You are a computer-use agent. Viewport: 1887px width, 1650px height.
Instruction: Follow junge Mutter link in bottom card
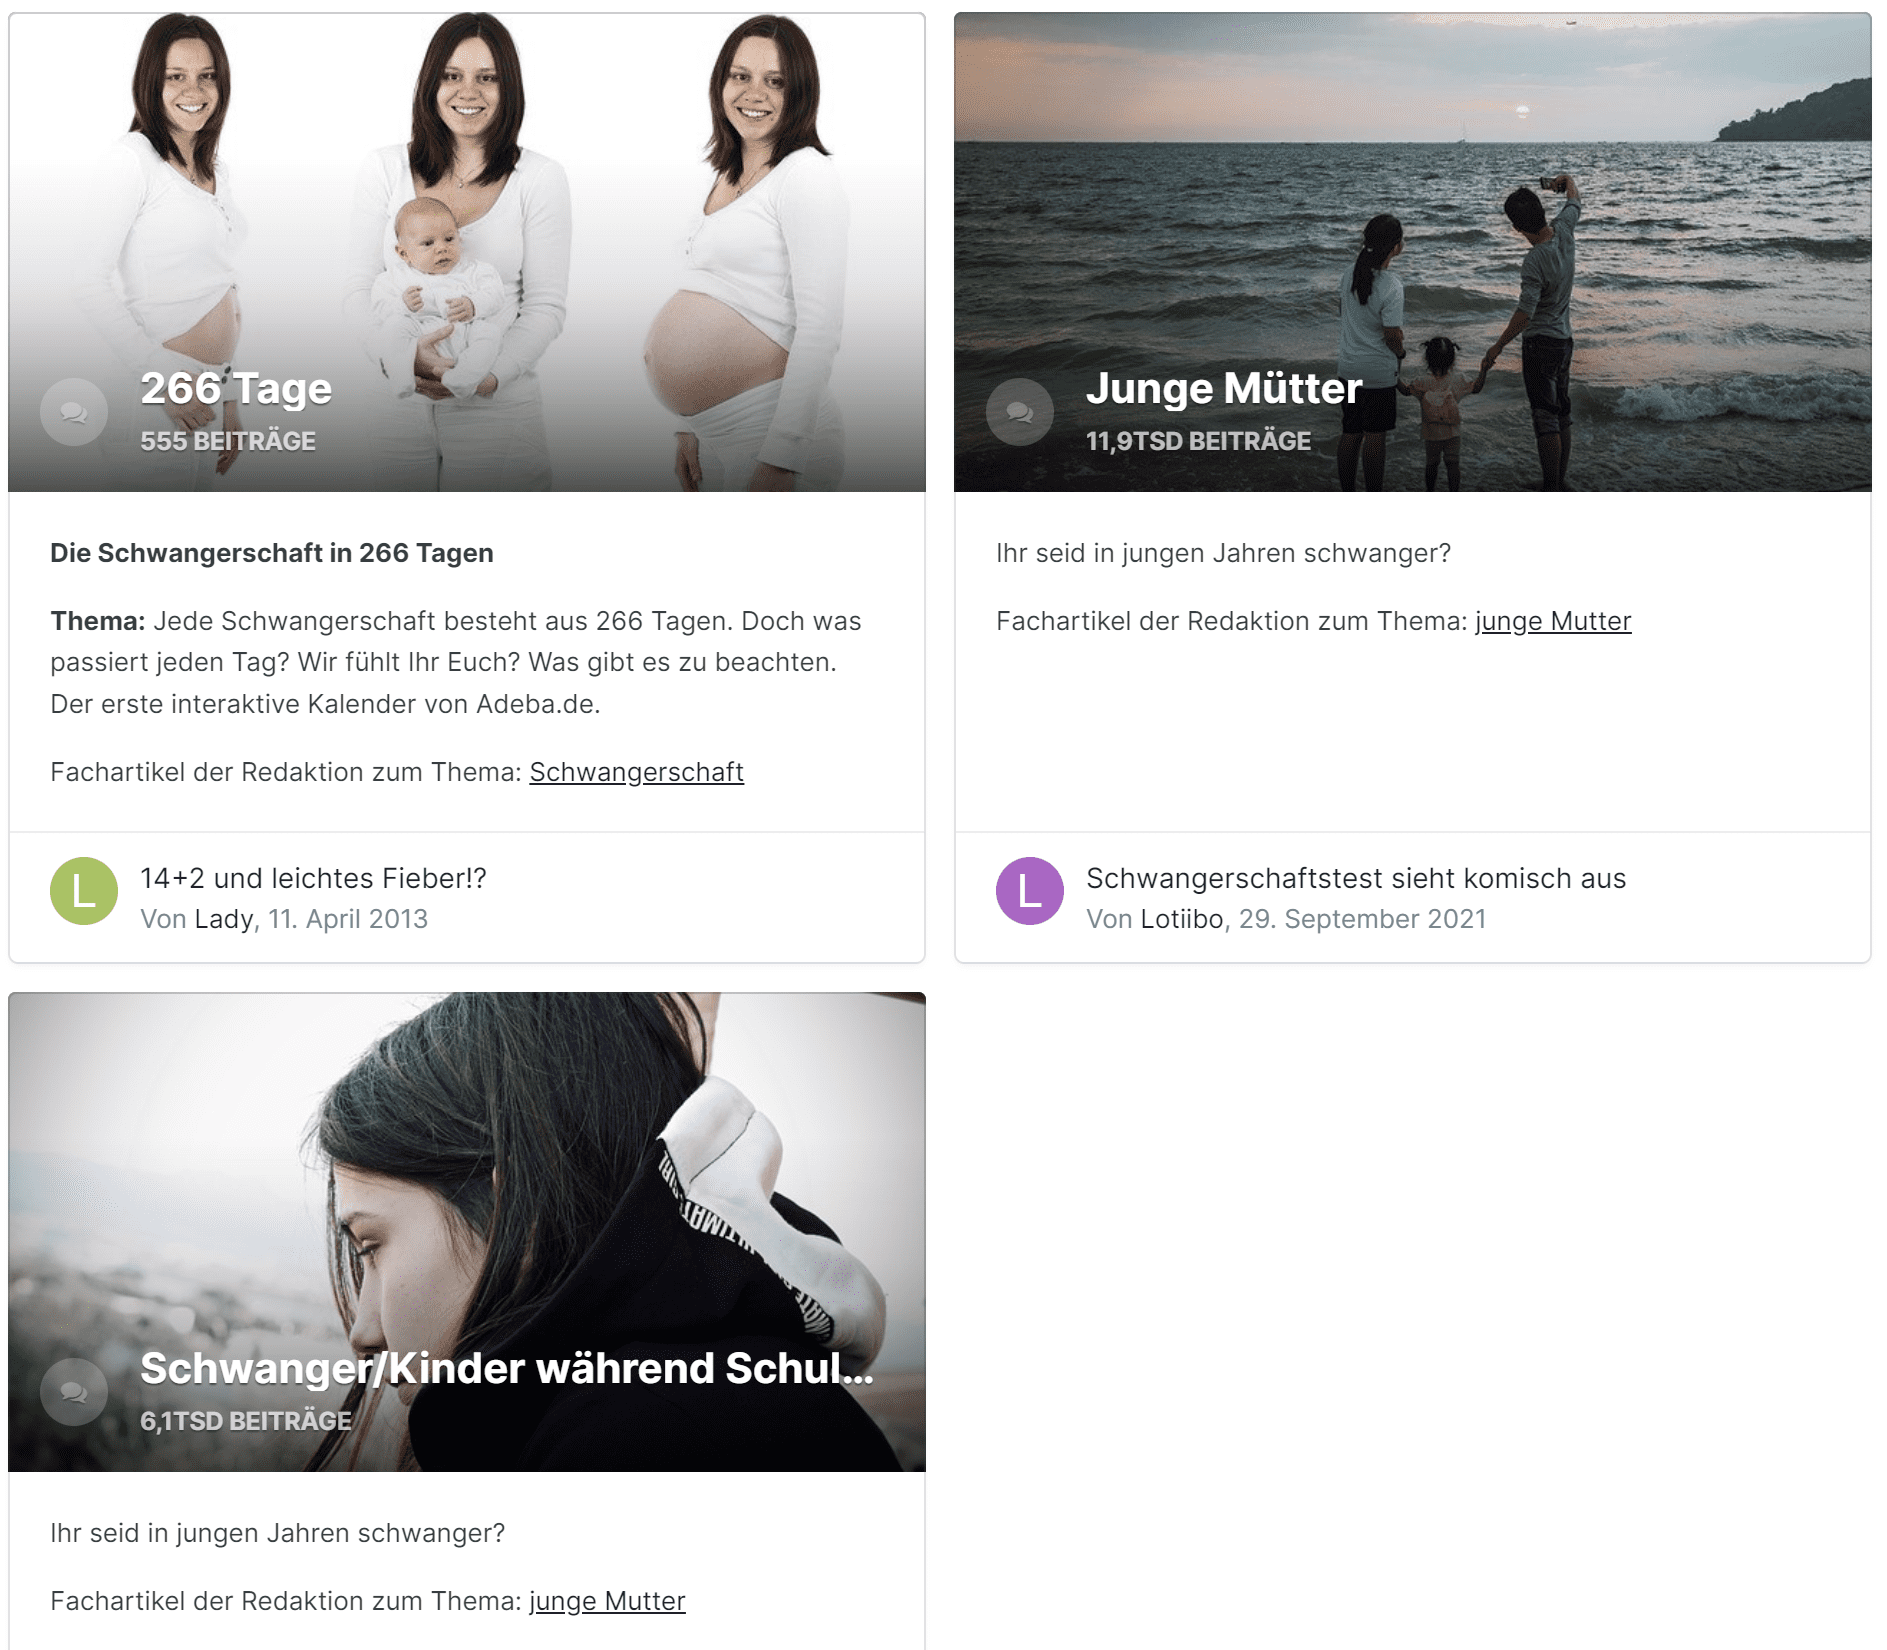[607, 1601]
